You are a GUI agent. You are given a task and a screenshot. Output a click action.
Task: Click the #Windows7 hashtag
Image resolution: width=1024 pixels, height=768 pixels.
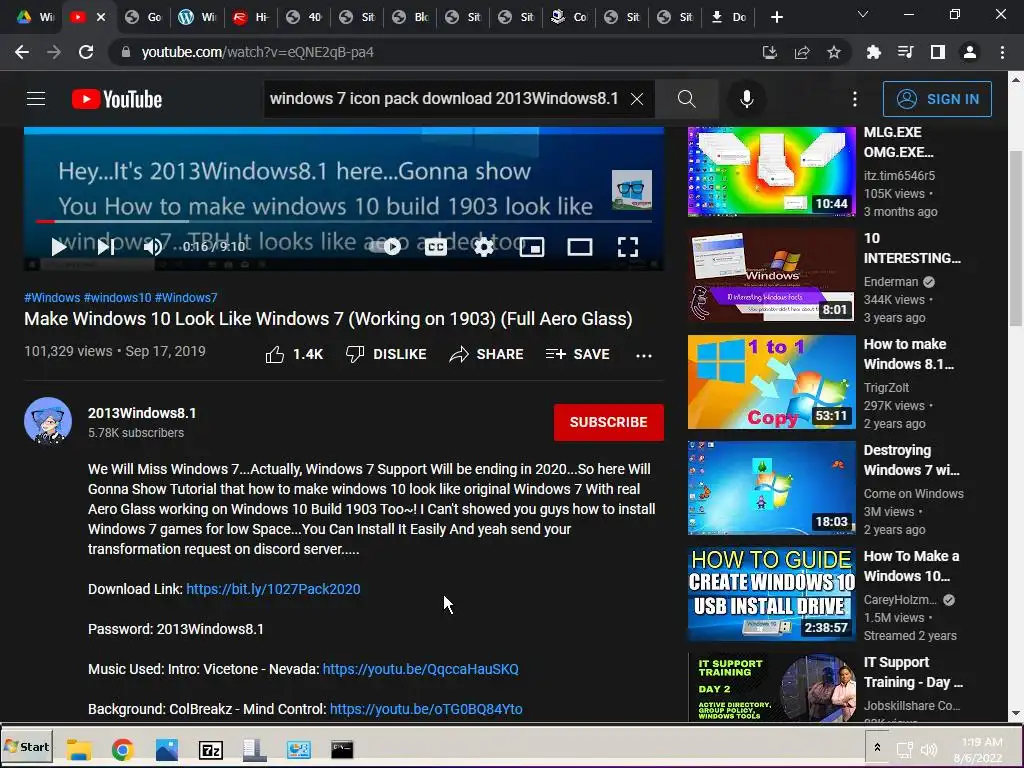[x=186, y=298]
